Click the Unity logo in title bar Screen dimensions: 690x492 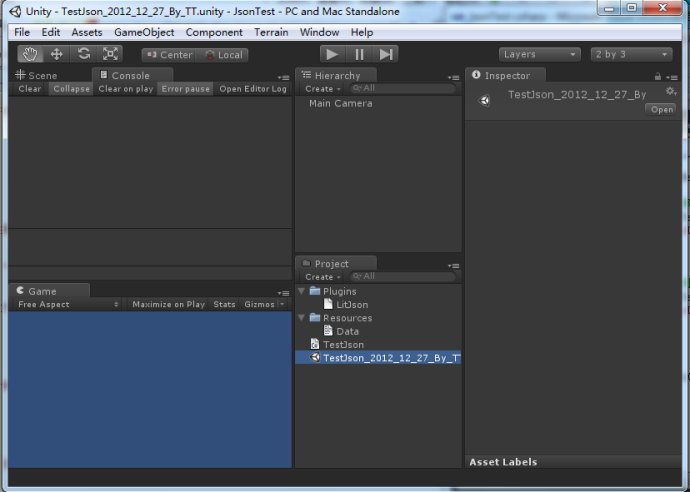coord(15,11)
